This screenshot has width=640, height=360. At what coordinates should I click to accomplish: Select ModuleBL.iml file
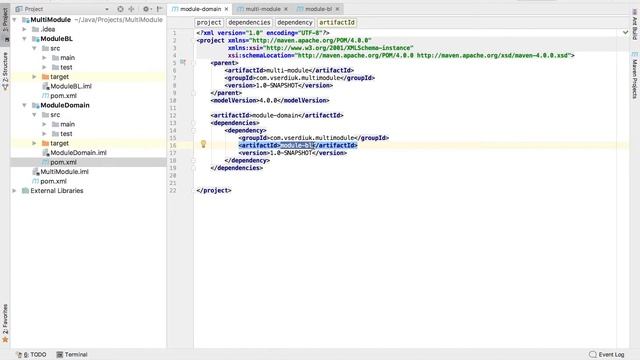click(71, 86)
